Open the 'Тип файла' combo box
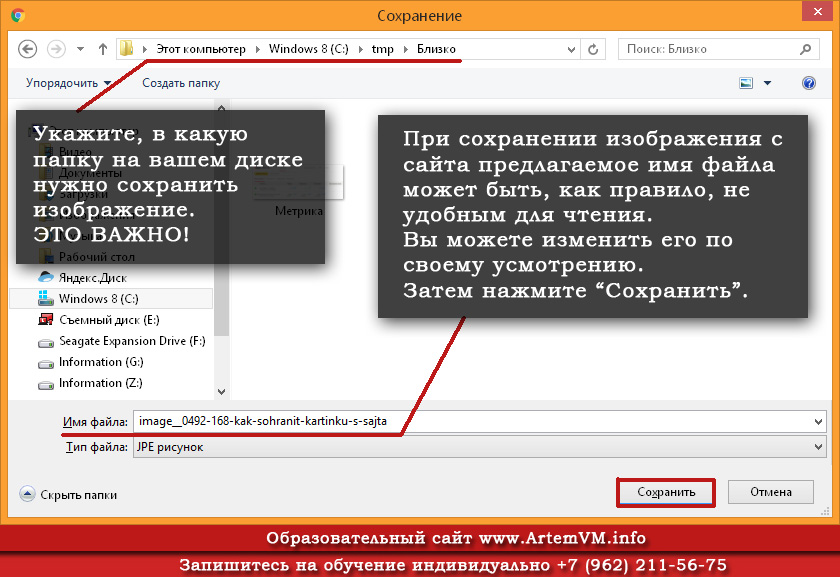The image size is (840, 577). pyautogui.click(x=479, y=447)
